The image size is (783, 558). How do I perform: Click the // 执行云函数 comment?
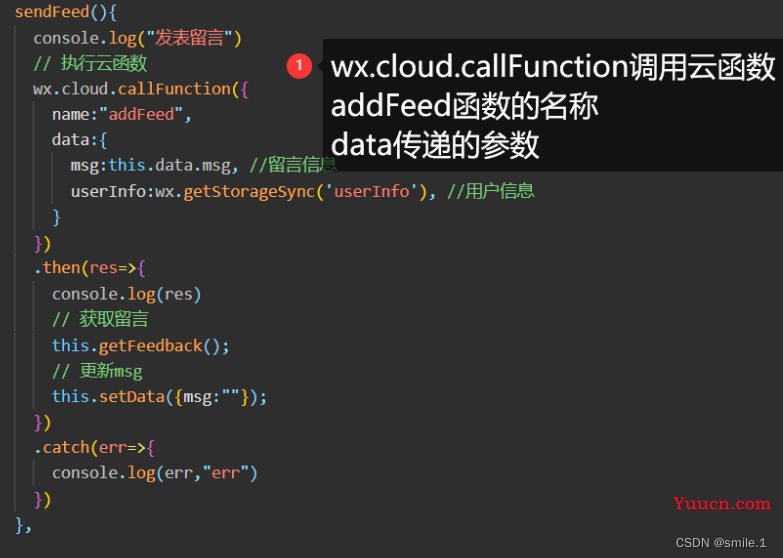click(x=90, y=63)
